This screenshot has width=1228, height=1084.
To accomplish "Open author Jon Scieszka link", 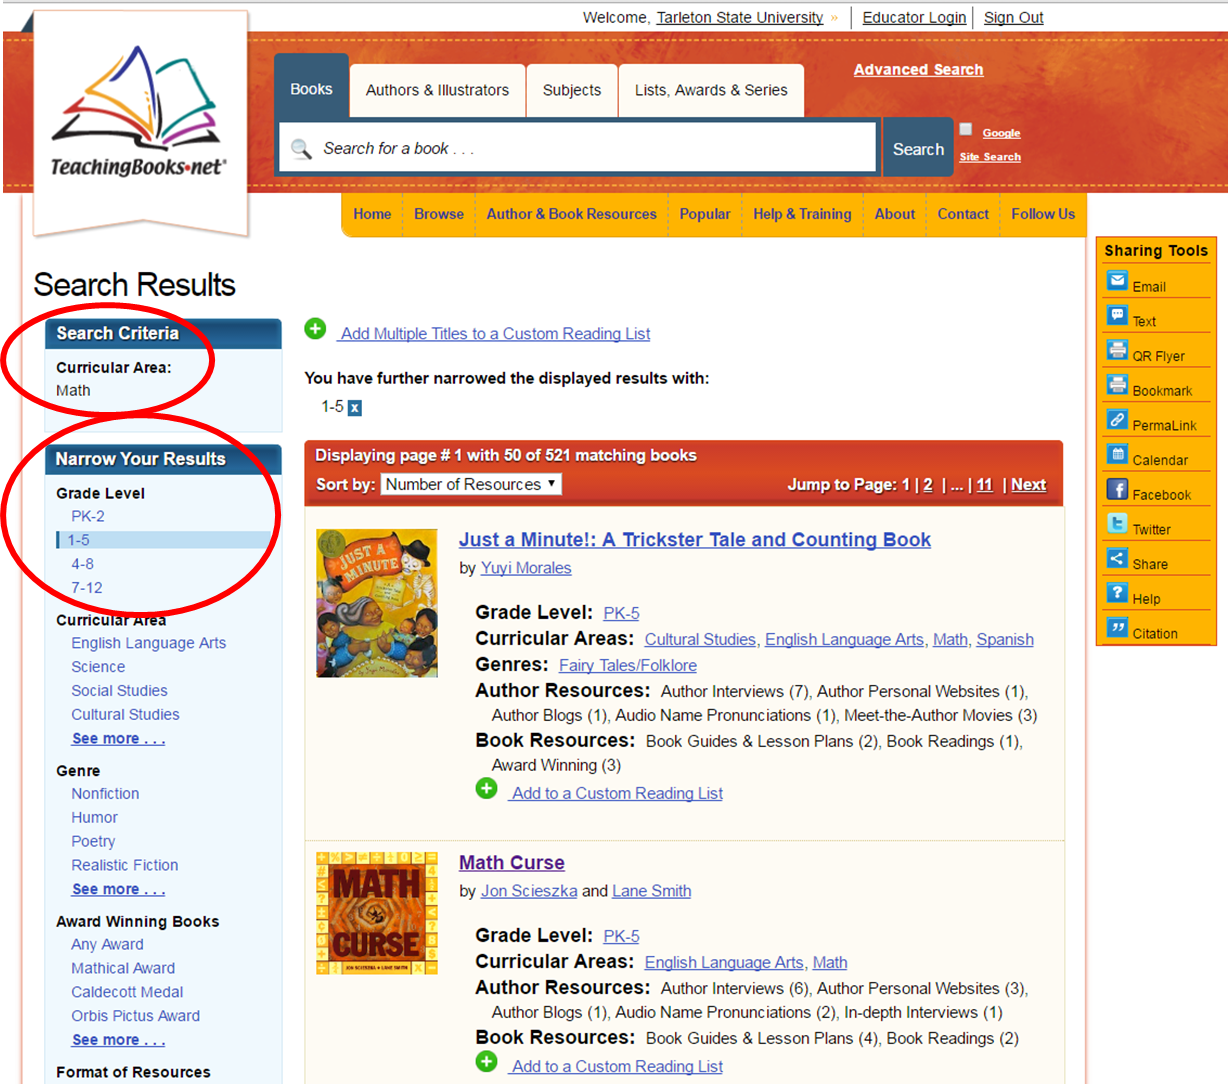I will [x=529, y=891].
